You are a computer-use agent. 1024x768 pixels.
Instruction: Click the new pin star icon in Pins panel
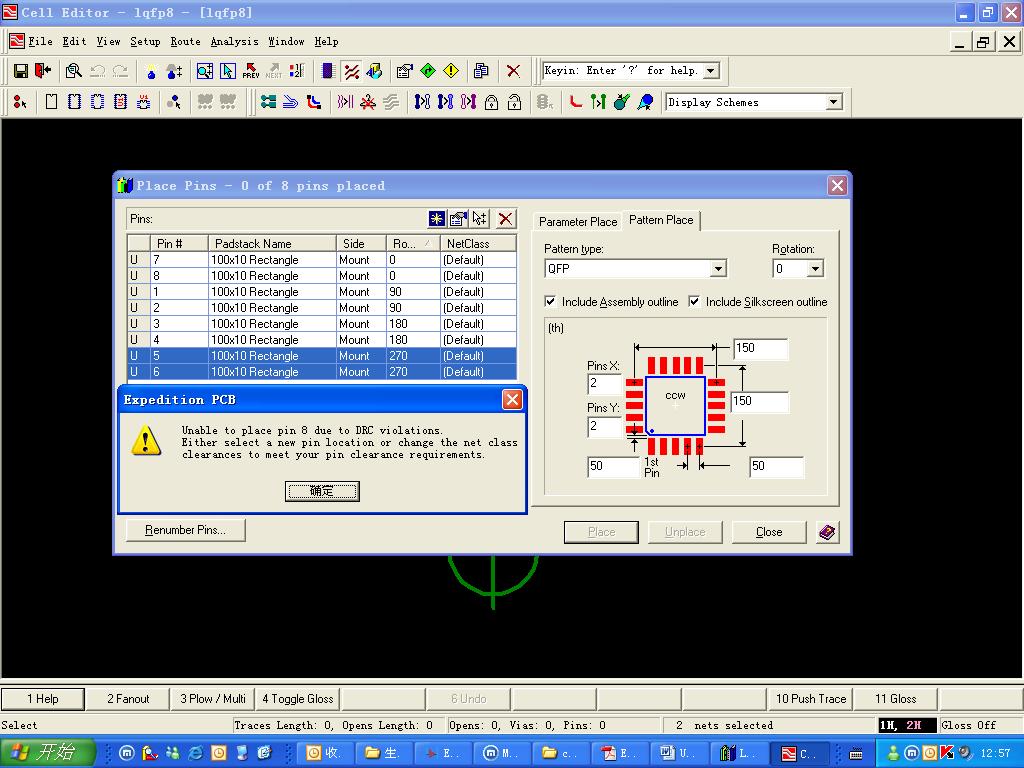pyautogui.click(x=437, y=219)
